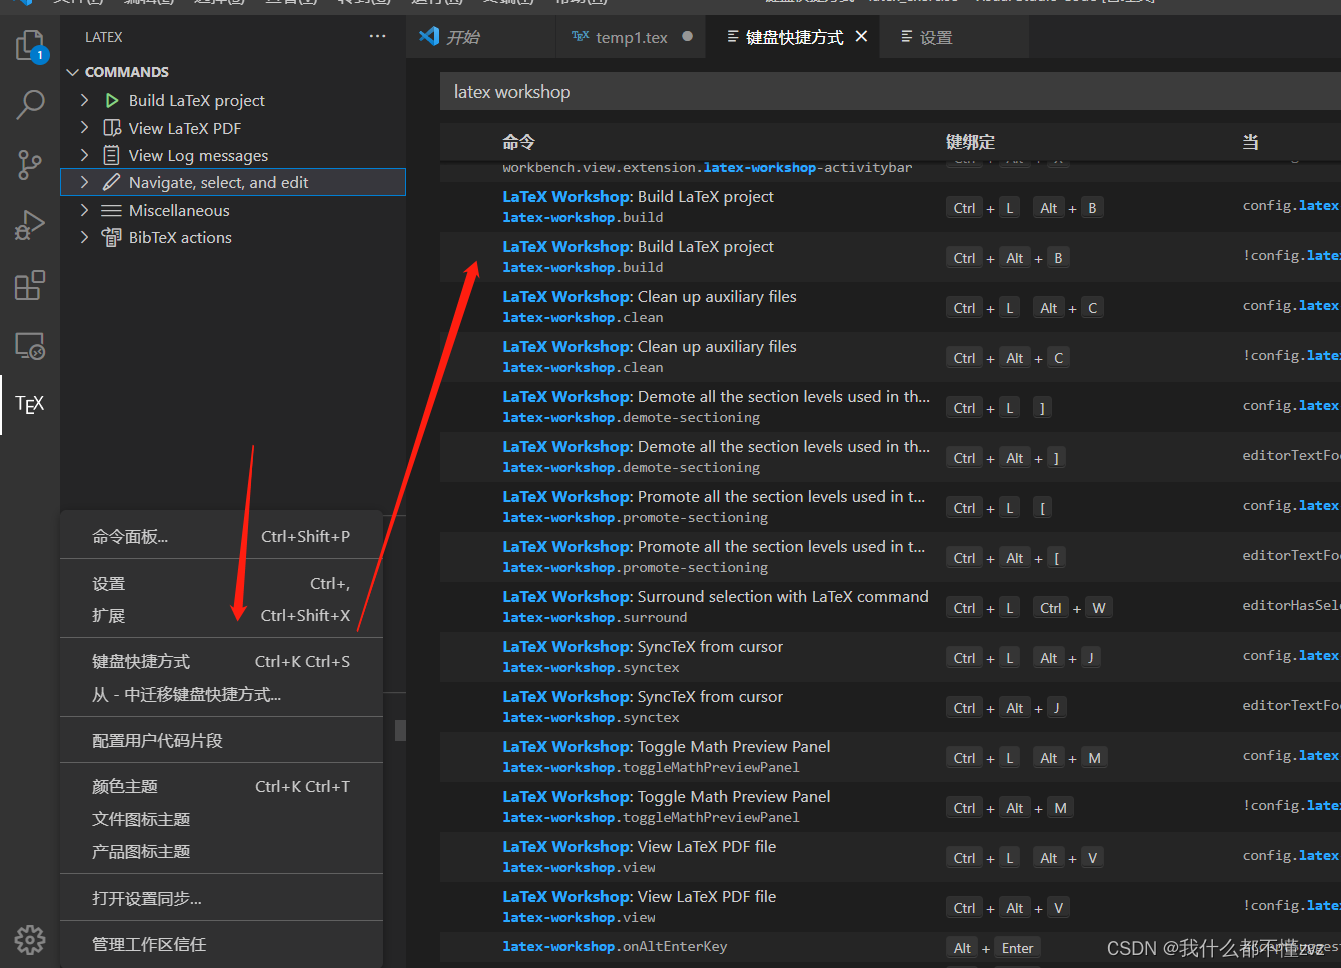Select SyncTeX from cursor Ctrl+Alt+J row
This screenshot has height=968, width=1341.
click(x=890, y=707)
